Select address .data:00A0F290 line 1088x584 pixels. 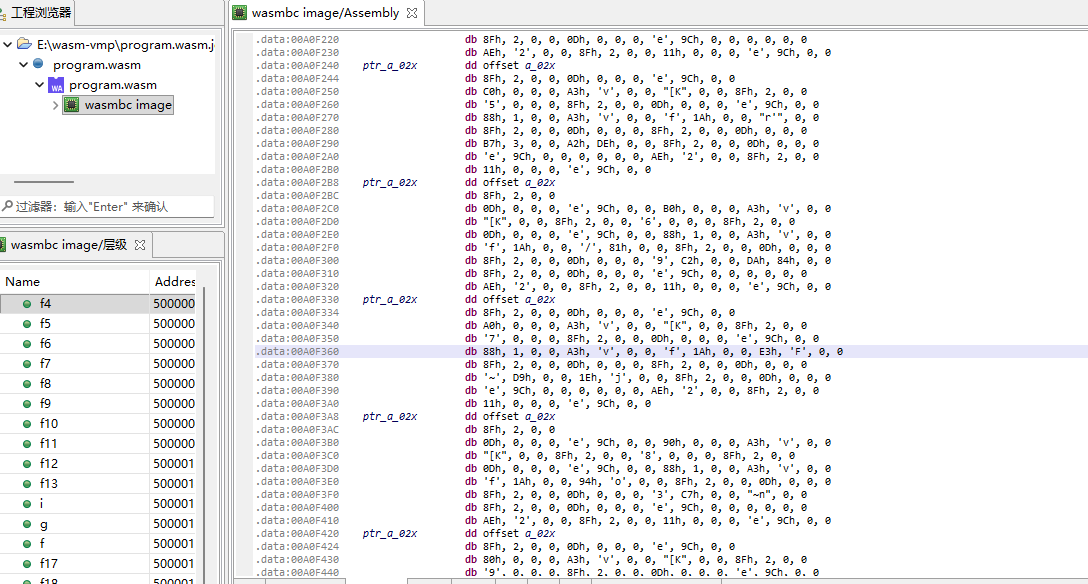tap(297, 144)
